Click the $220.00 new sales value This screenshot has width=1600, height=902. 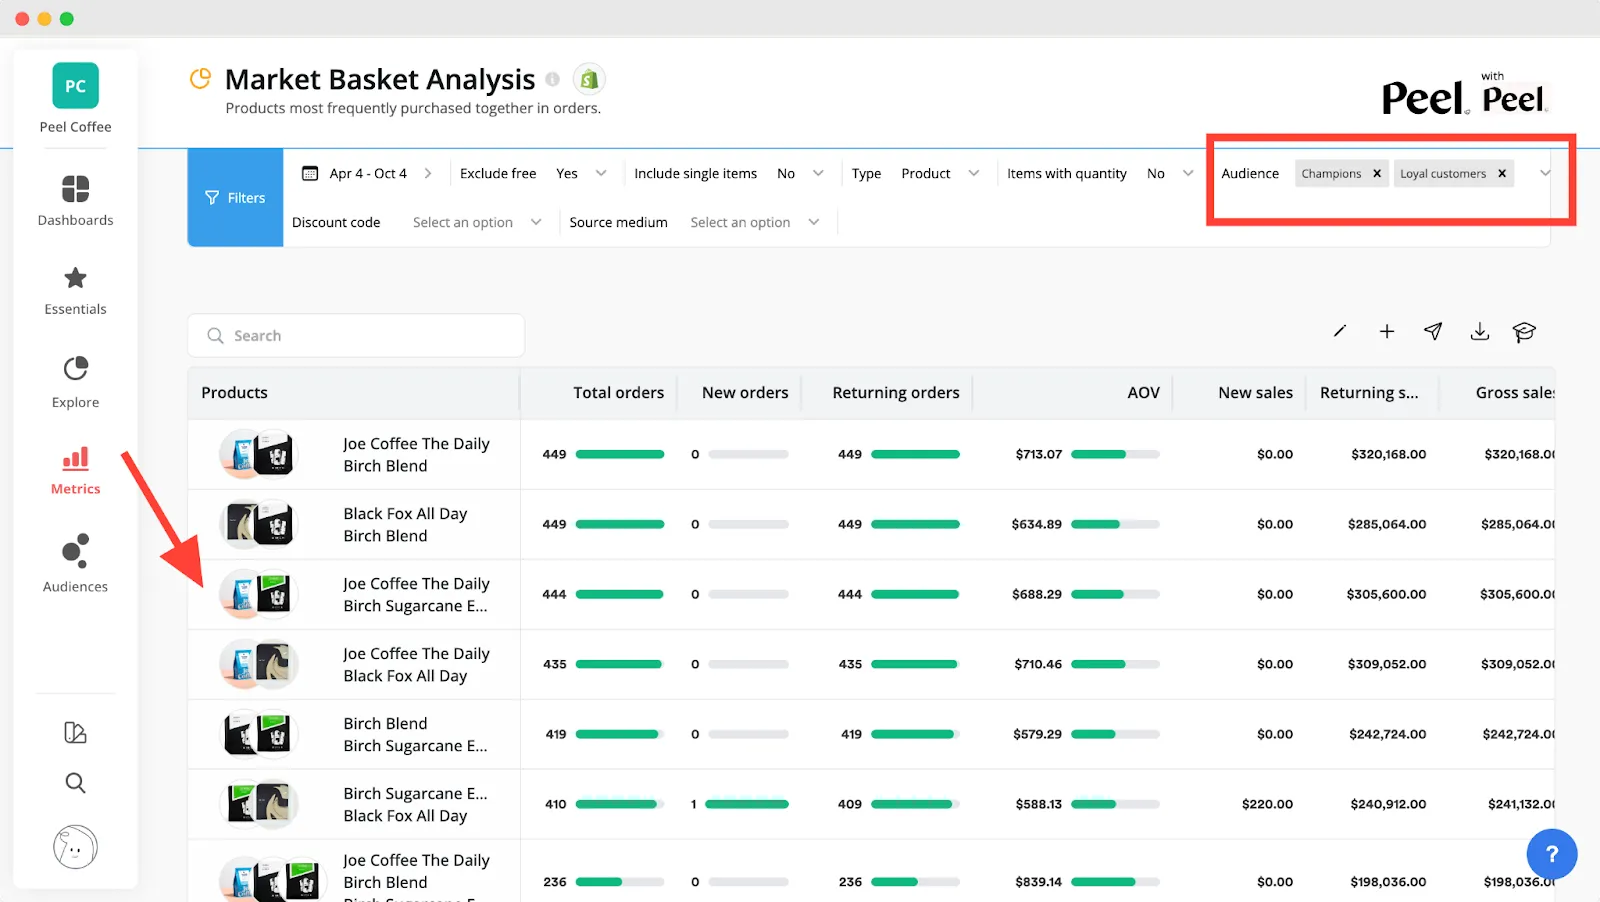tap(1267, 804)
